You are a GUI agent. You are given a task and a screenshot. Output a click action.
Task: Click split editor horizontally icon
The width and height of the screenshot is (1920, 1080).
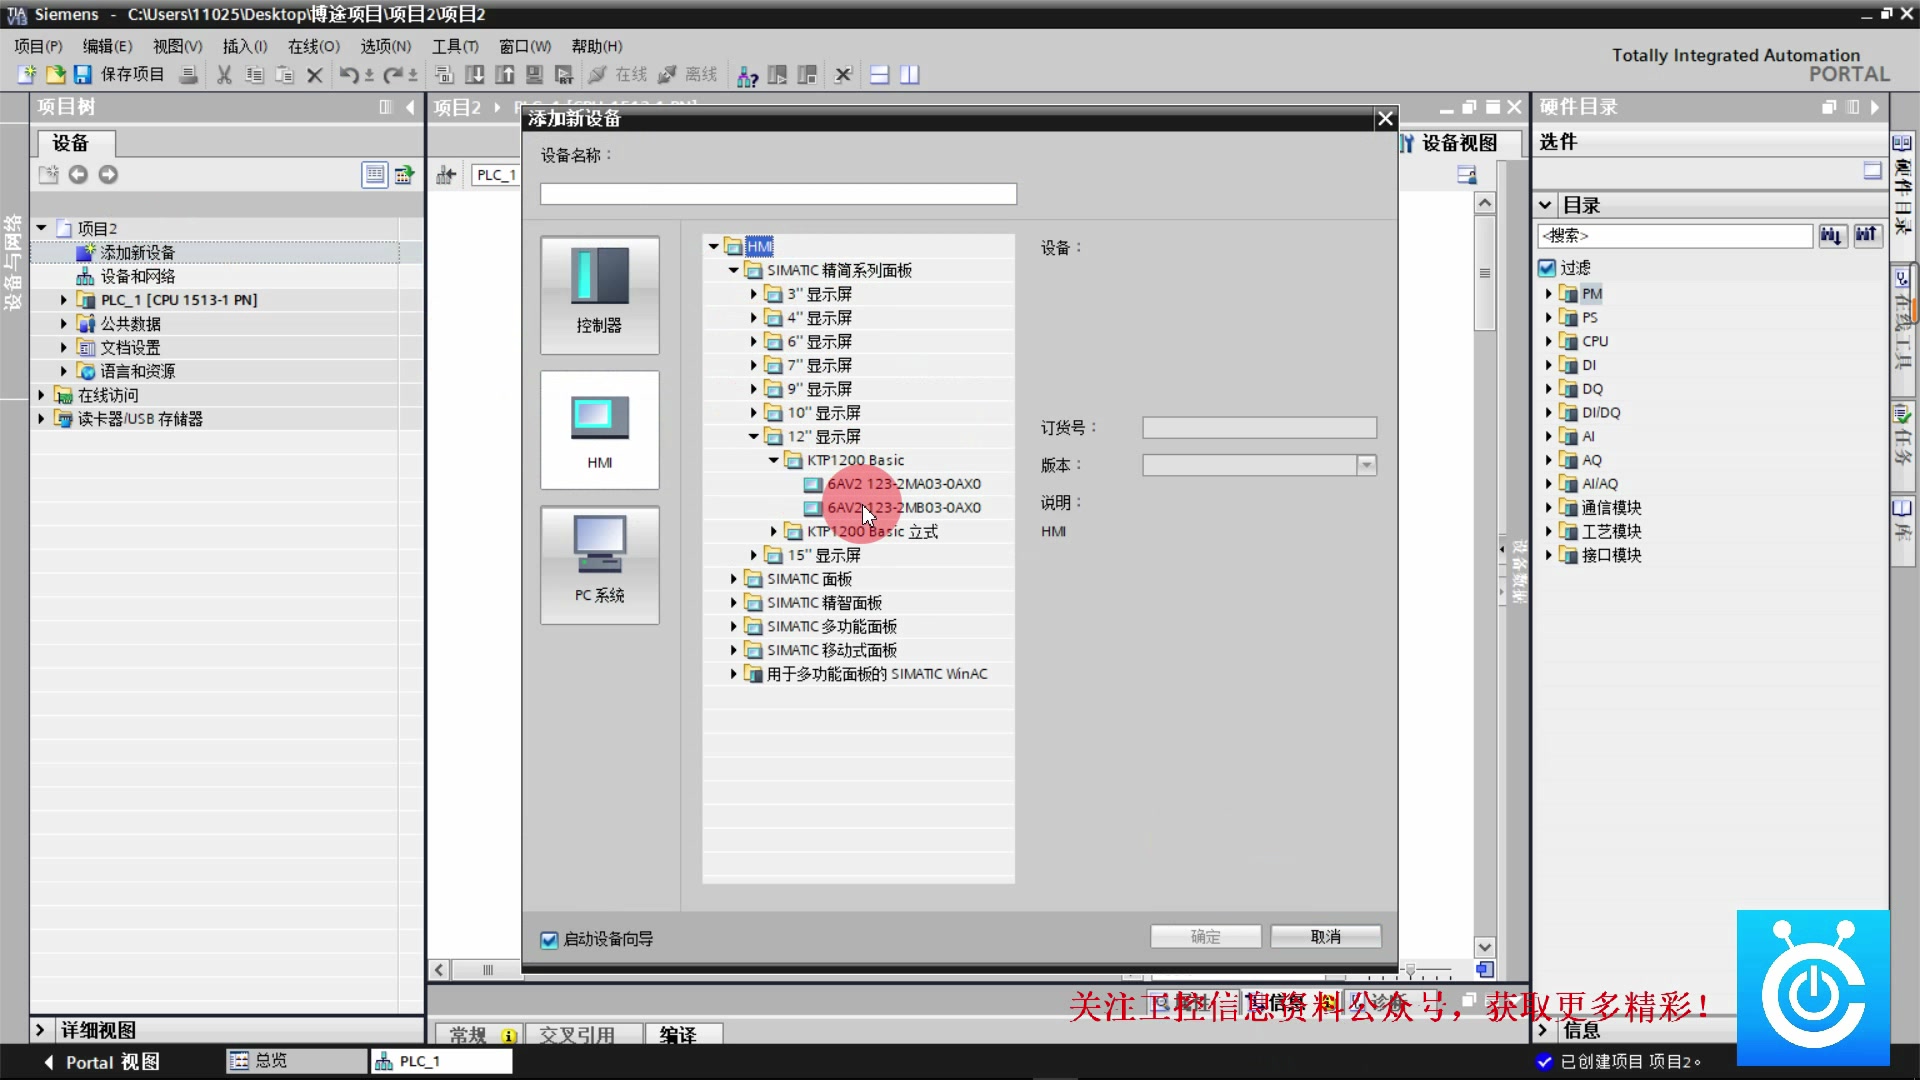(x=879, y=75)
